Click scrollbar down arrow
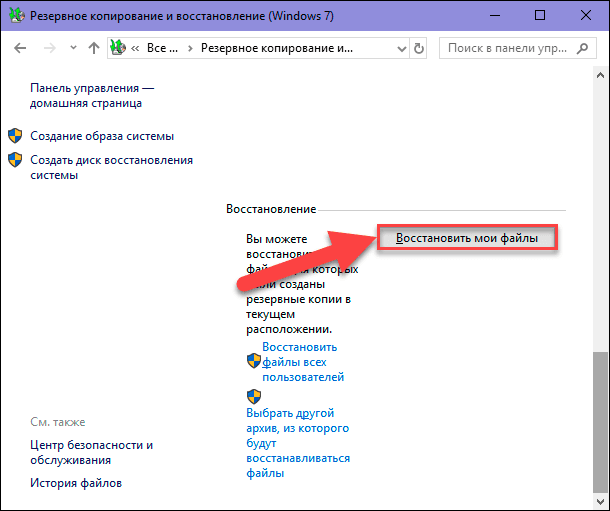Image resolution: width=610 pixels, height=511 pixels. coord(600,501)
